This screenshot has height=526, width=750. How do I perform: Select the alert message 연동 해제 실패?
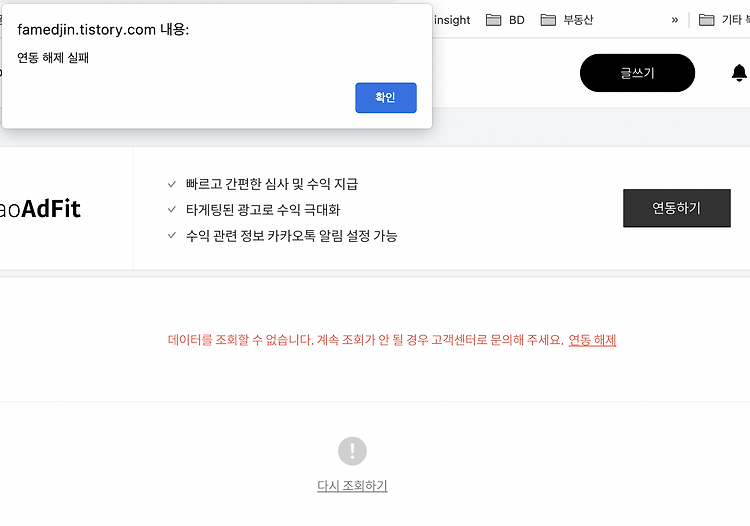[x=53, y=58]
